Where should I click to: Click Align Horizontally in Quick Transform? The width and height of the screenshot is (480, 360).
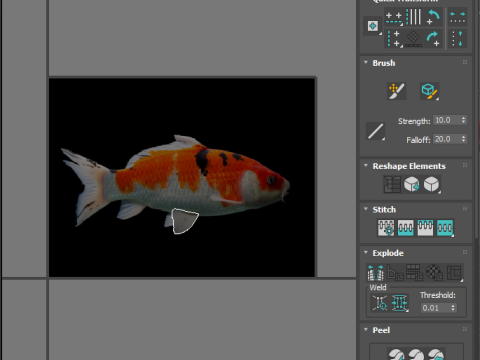(394, 17)
